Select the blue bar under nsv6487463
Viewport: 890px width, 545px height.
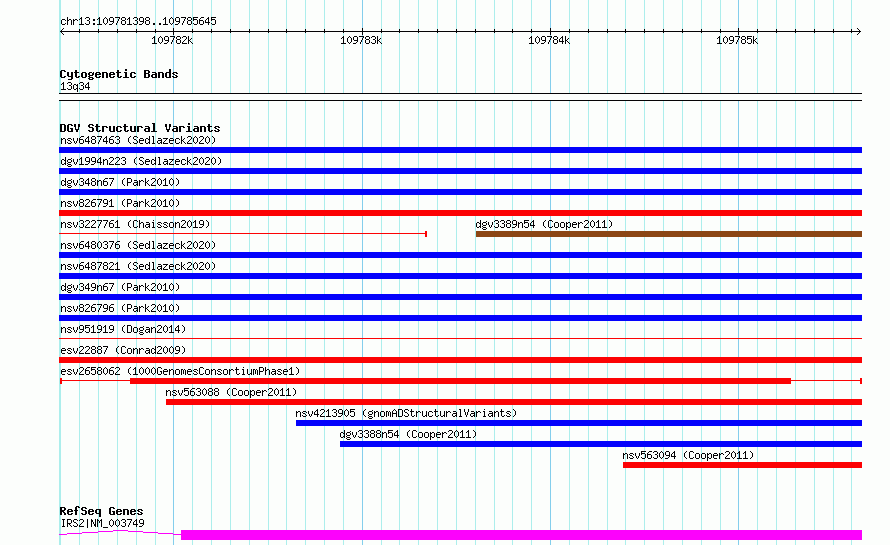(460, 150)
